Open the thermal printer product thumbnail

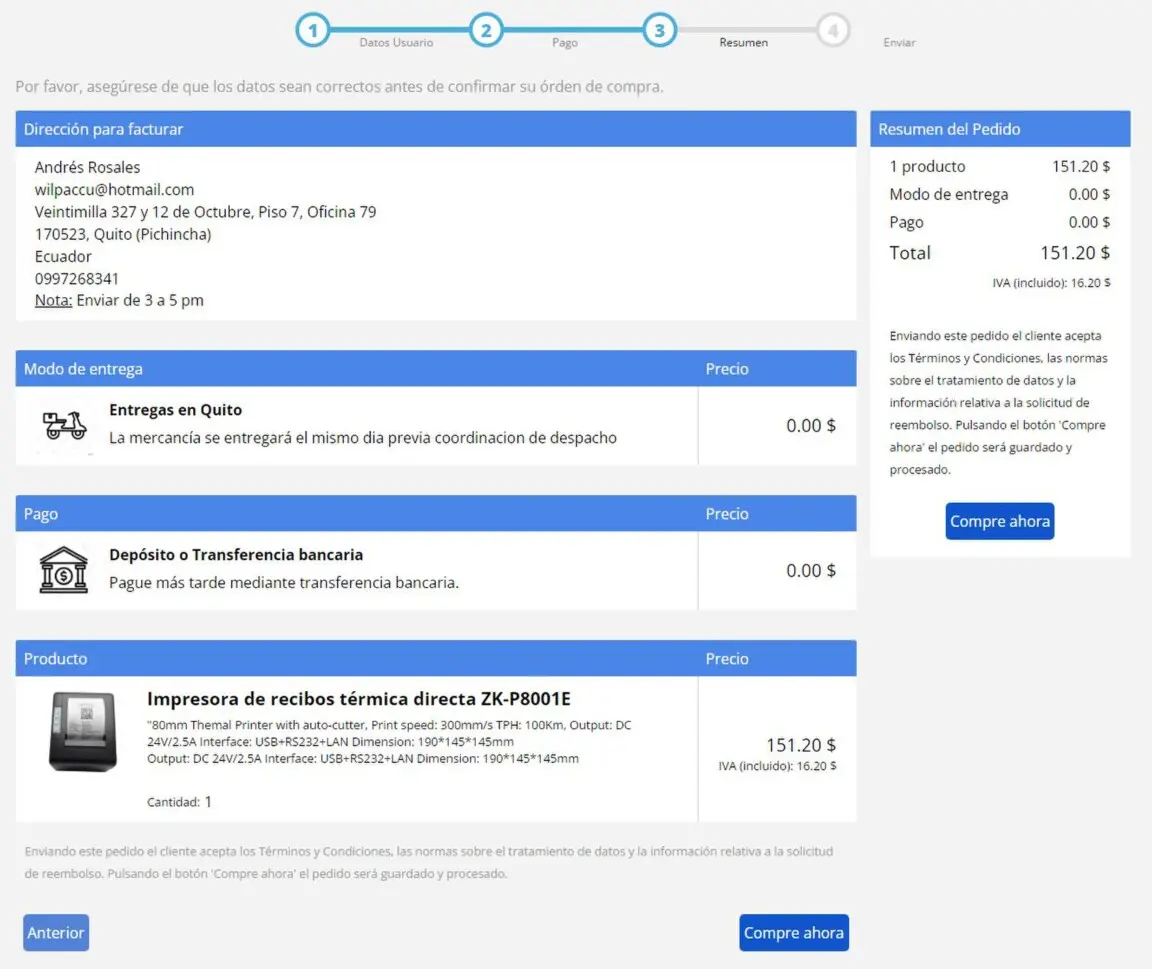pos(83,732)
